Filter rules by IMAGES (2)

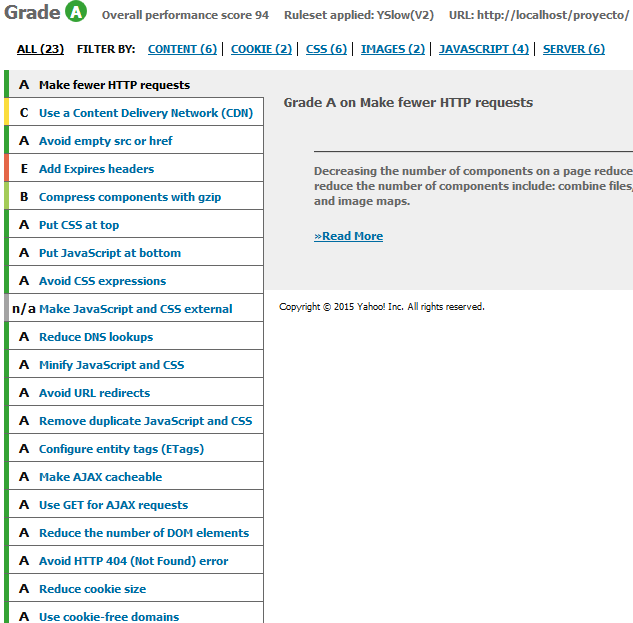coord(392,49)
